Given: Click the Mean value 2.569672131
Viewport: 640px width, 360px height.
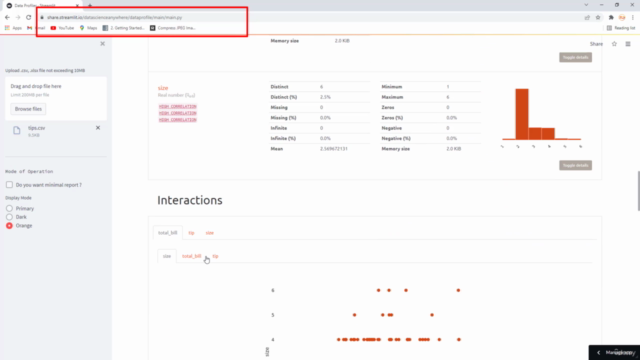Looking at the screenshot, I should (333, 149).
